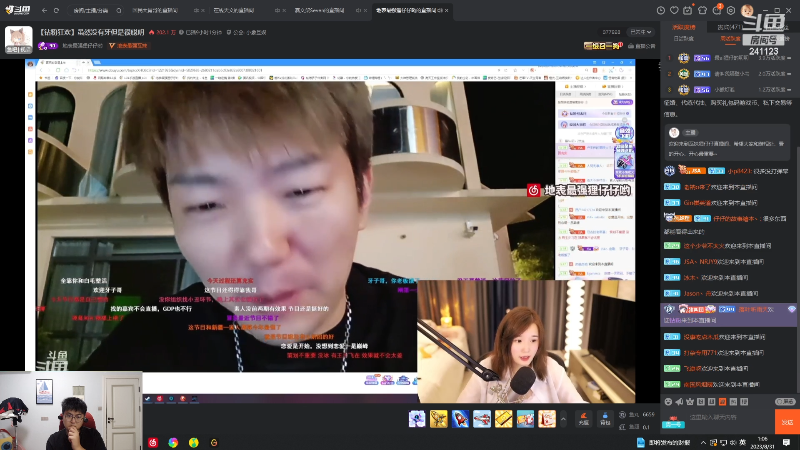
Task: Open the emoji picker in chat toolbar
Action: (668, 402)
